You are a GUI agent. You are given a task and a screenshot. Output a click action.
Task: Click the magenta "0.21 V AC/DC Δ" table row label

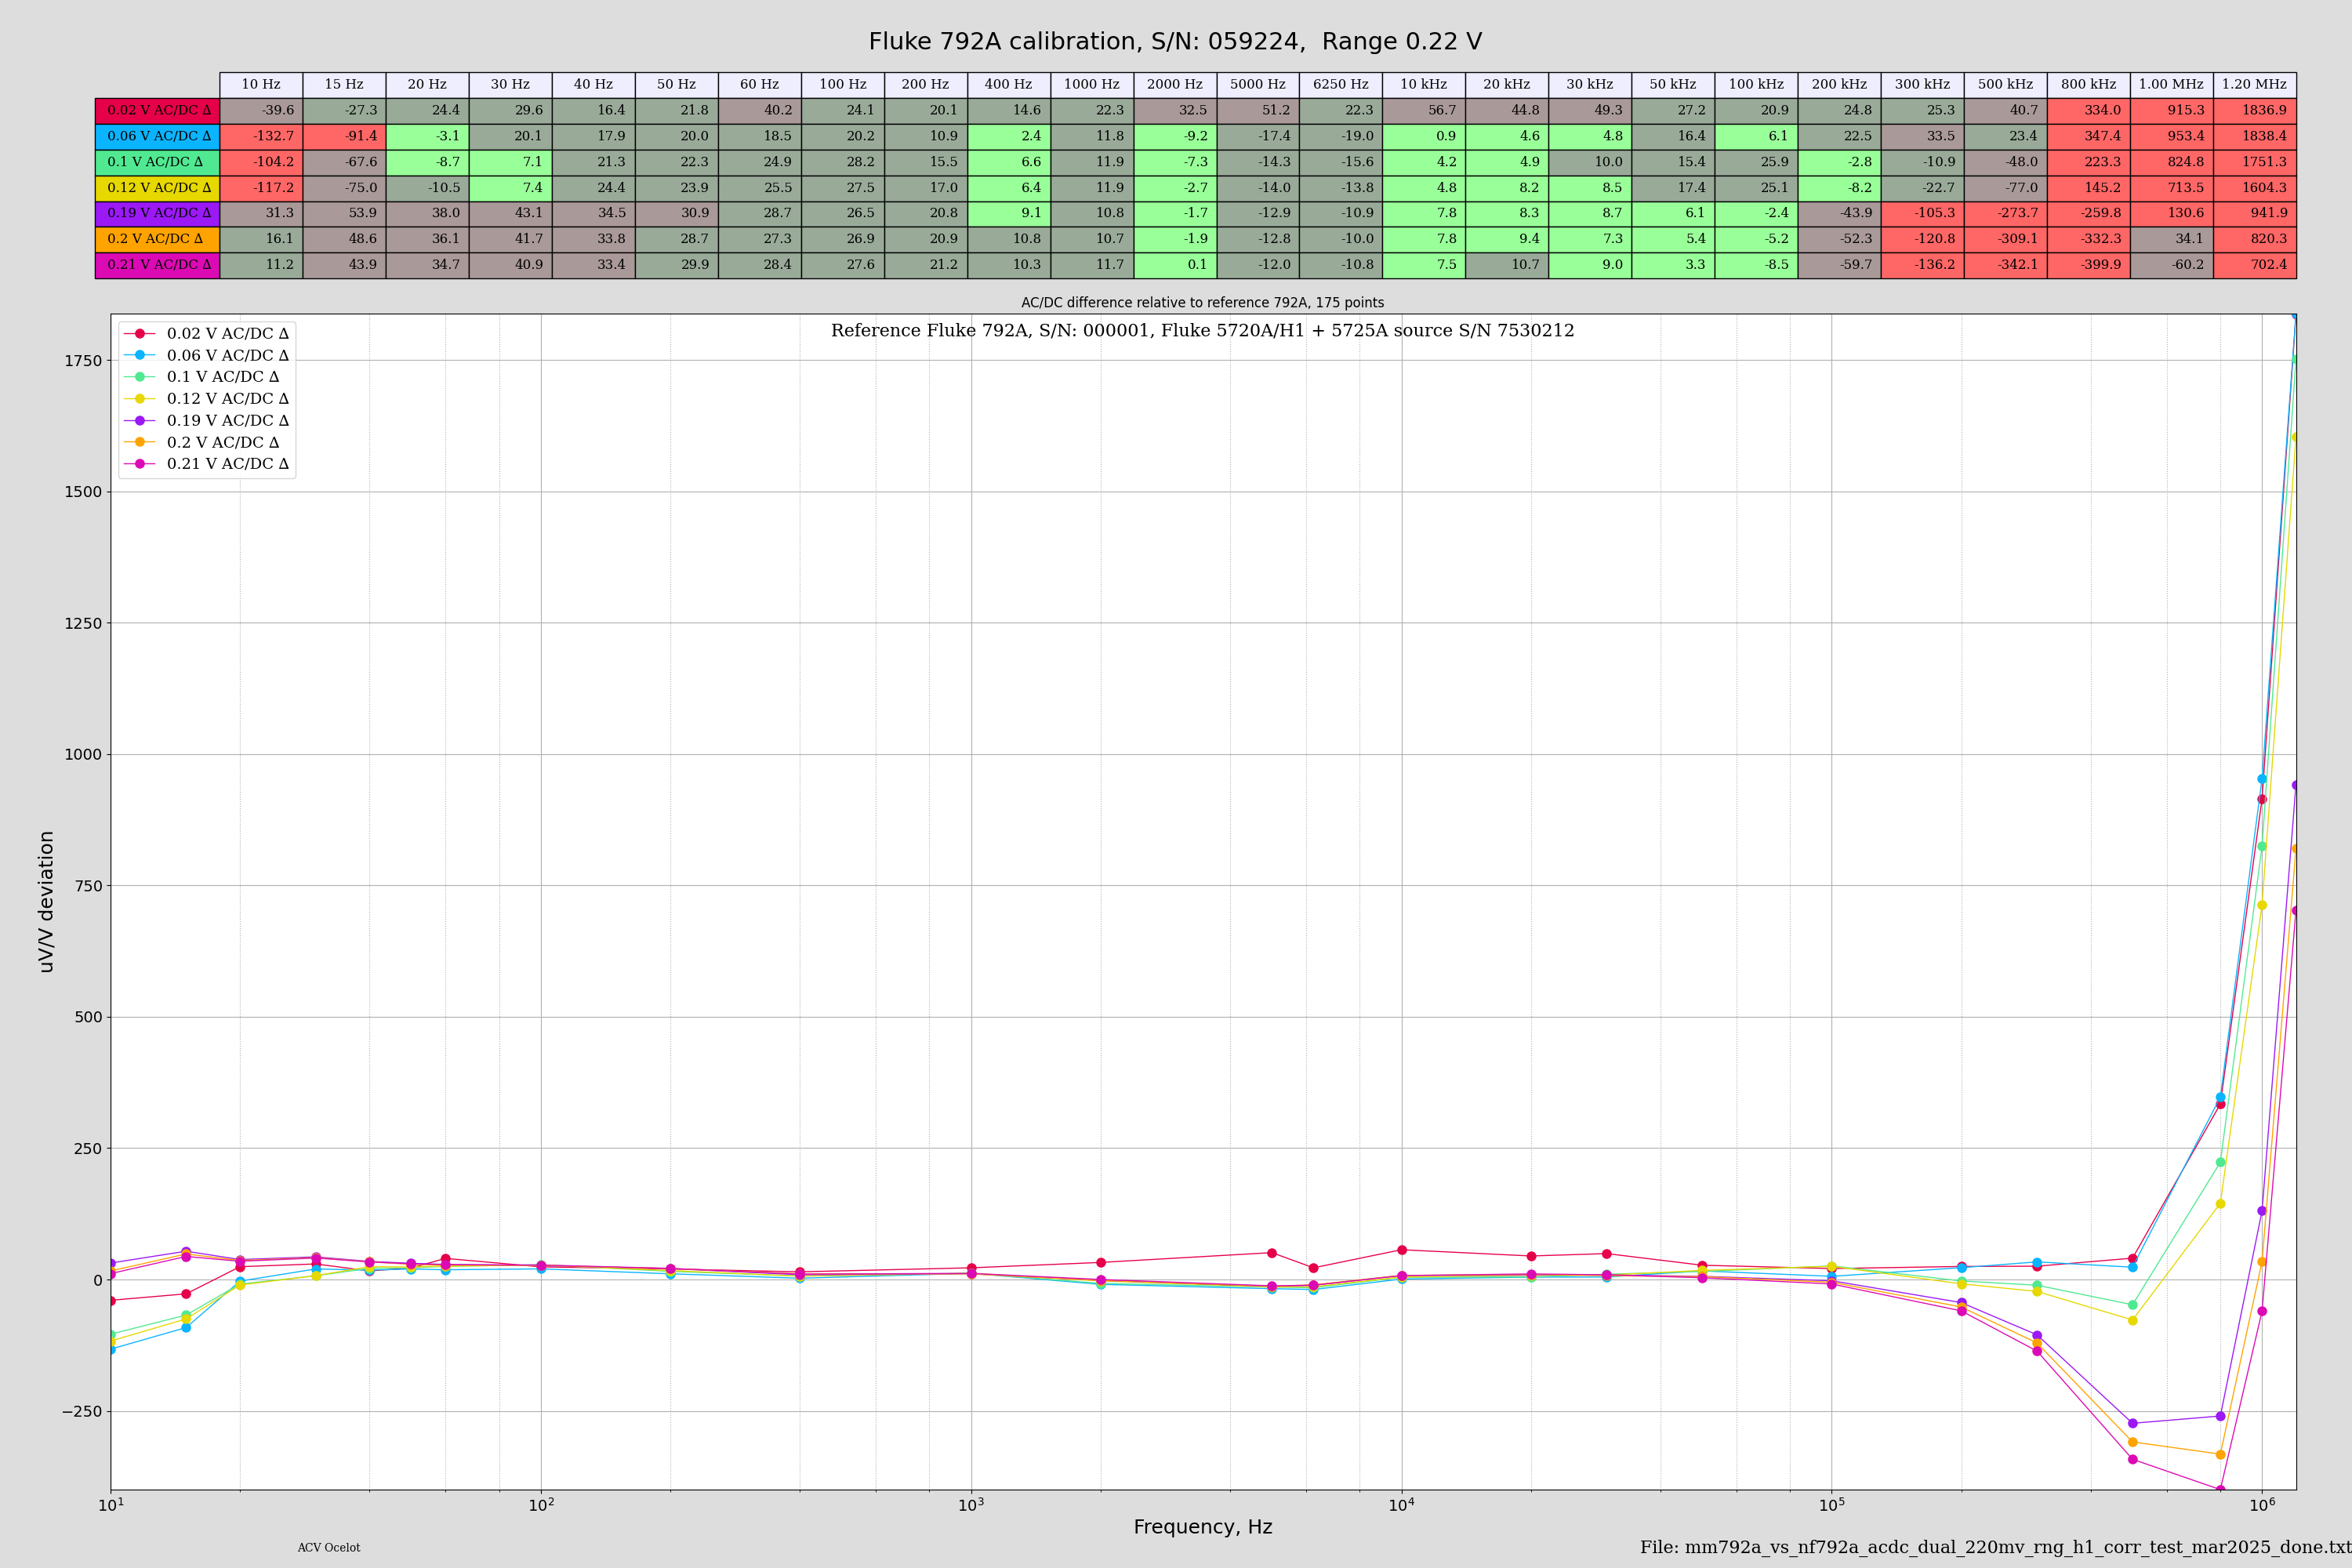pos(158,265)
